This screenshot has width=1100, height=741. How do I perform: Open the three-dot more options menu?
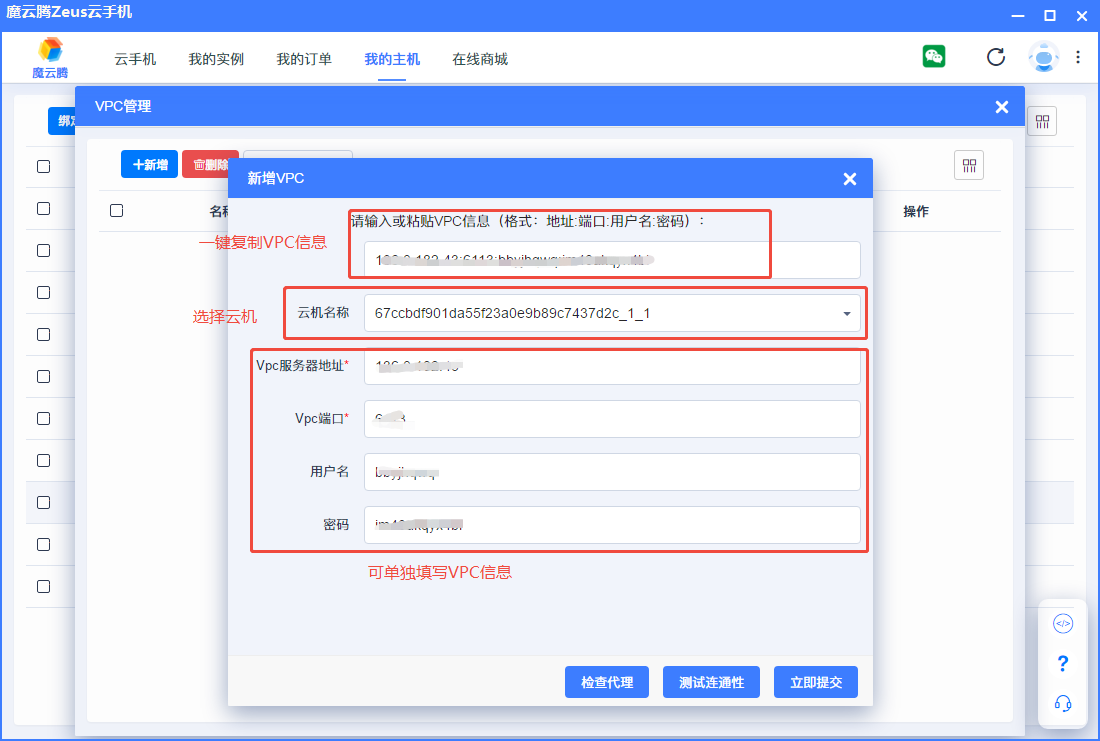click(1078, 57)
